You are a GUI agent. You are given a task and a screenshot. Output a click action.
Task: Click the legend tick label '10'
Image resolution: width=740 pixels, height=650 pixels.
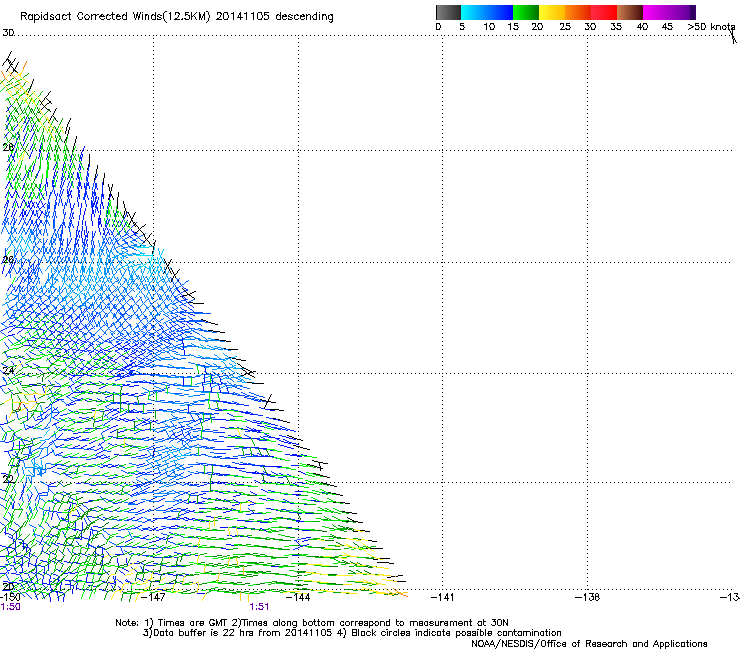point(489,27)
